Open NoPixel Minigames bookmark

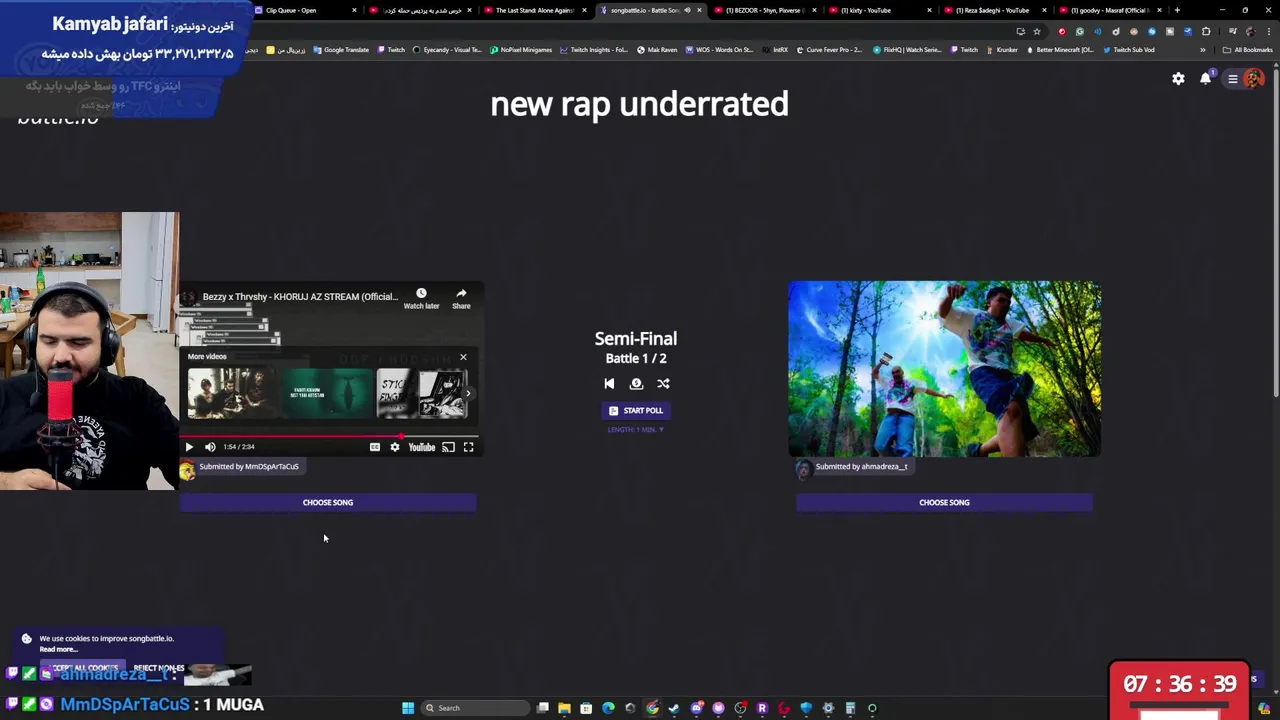point(521,50)
